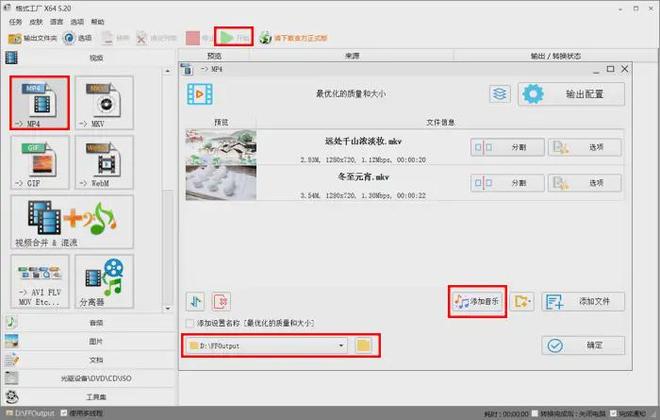Image resolution: width=660 pixels, height=420 pixels.
Task: Click the Add Music button (添加音乐)
Action: 477,301
